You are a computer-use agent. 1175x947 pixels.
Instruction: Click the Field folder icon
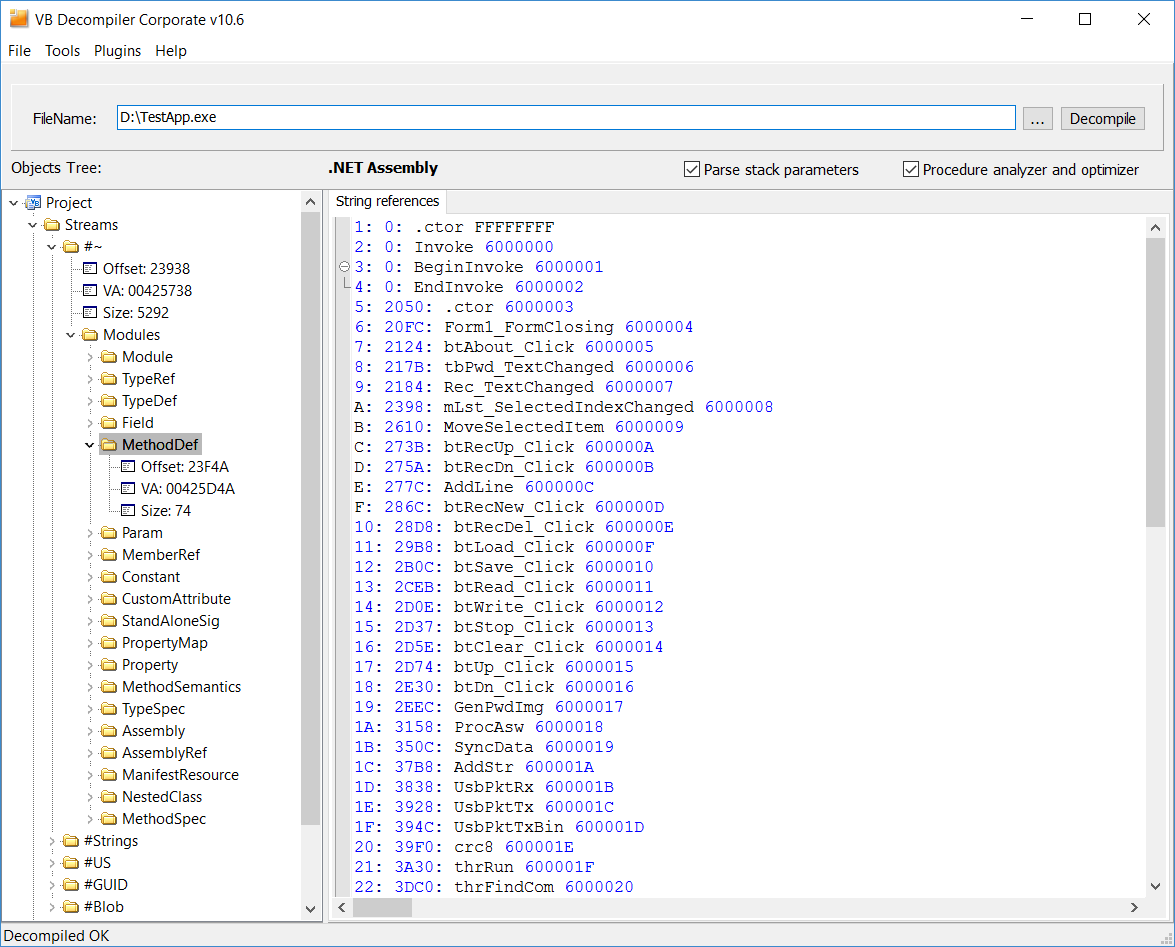point(109,423)
